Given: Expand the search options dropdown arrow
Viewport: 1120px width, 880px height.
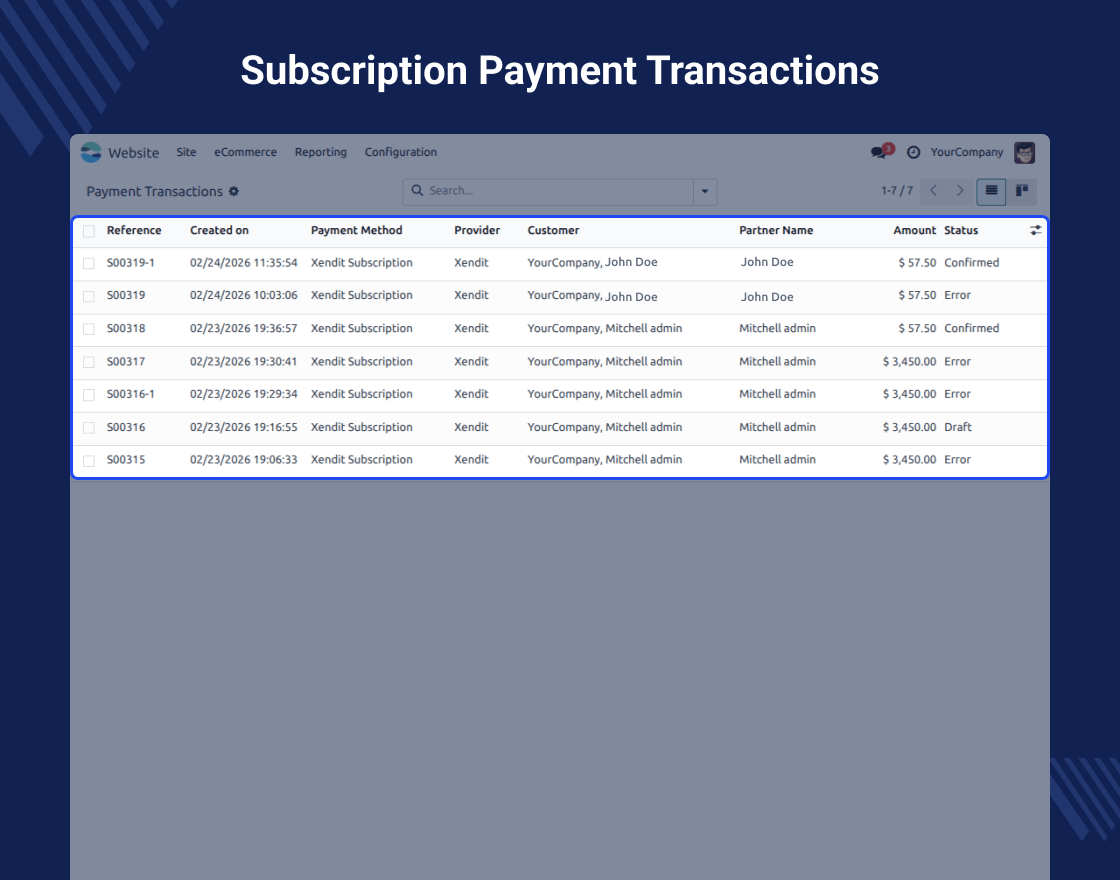Looking at the screenshot, I should click(x=705, y=191).
